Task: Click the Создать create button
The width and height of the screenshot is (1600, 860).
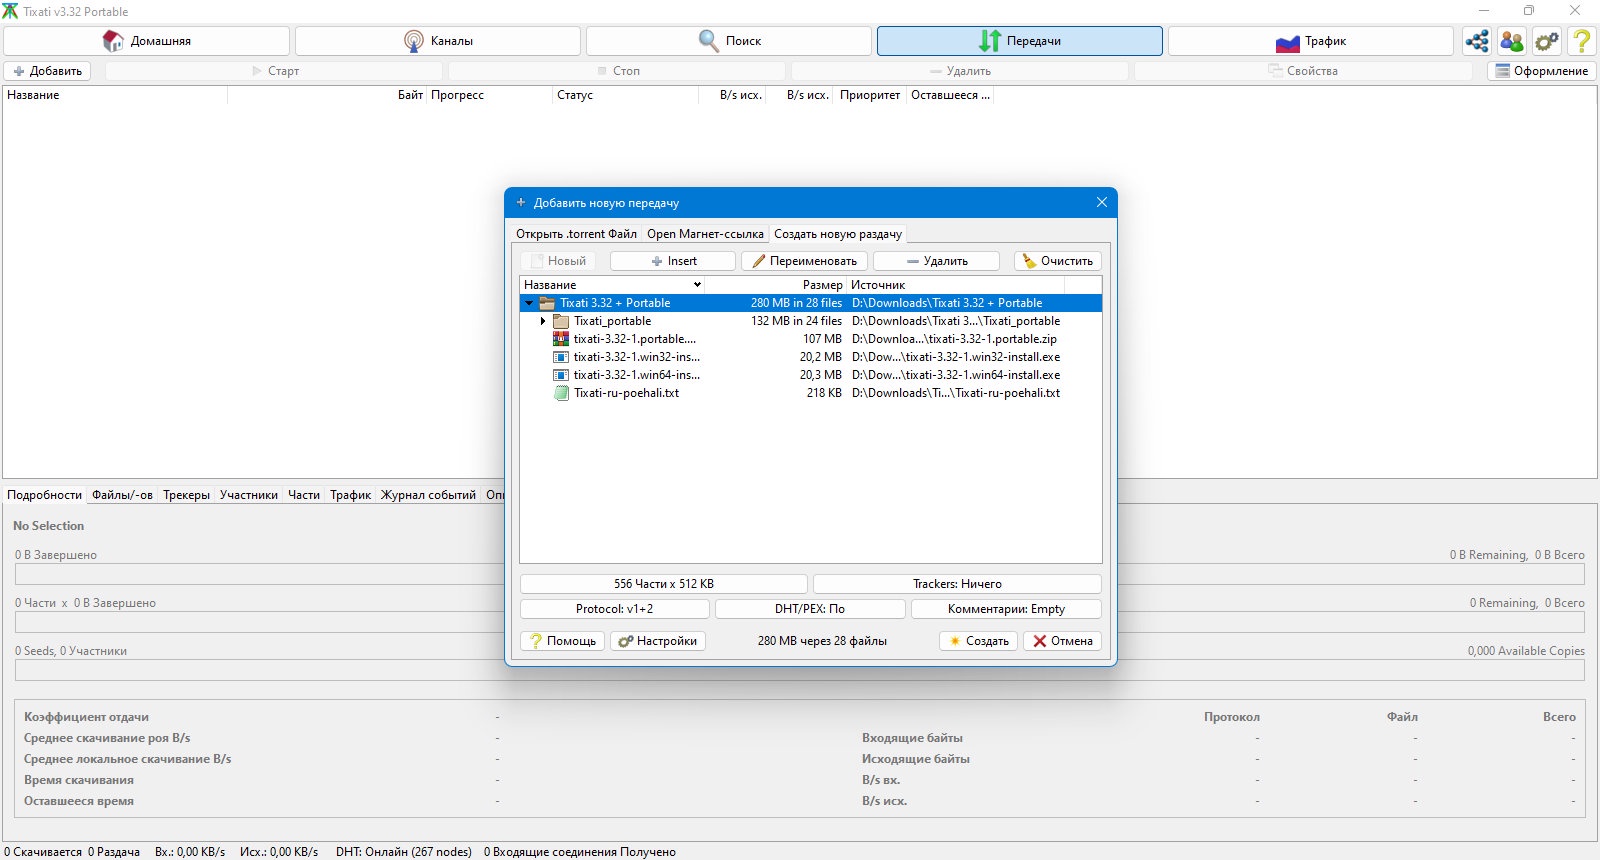Action: coord(978,641)
